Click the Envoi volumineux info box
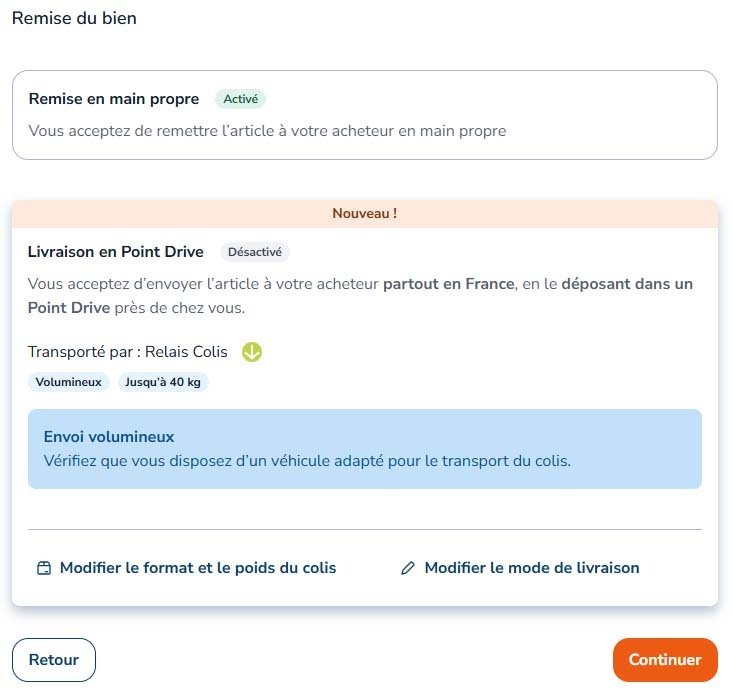This screenshot has height=698, width=733. click(x=365, y=449)
